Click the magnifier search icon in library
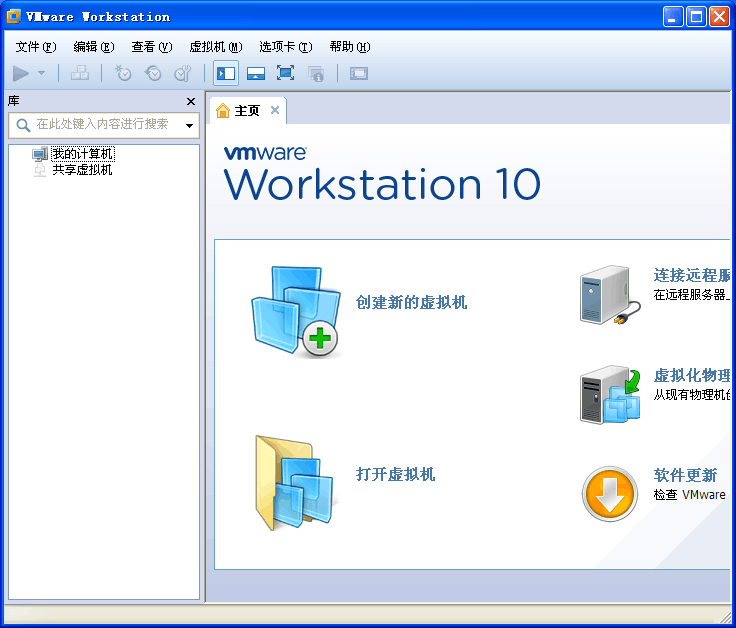Viewport: 736px width, 628px height. point(23,125)
